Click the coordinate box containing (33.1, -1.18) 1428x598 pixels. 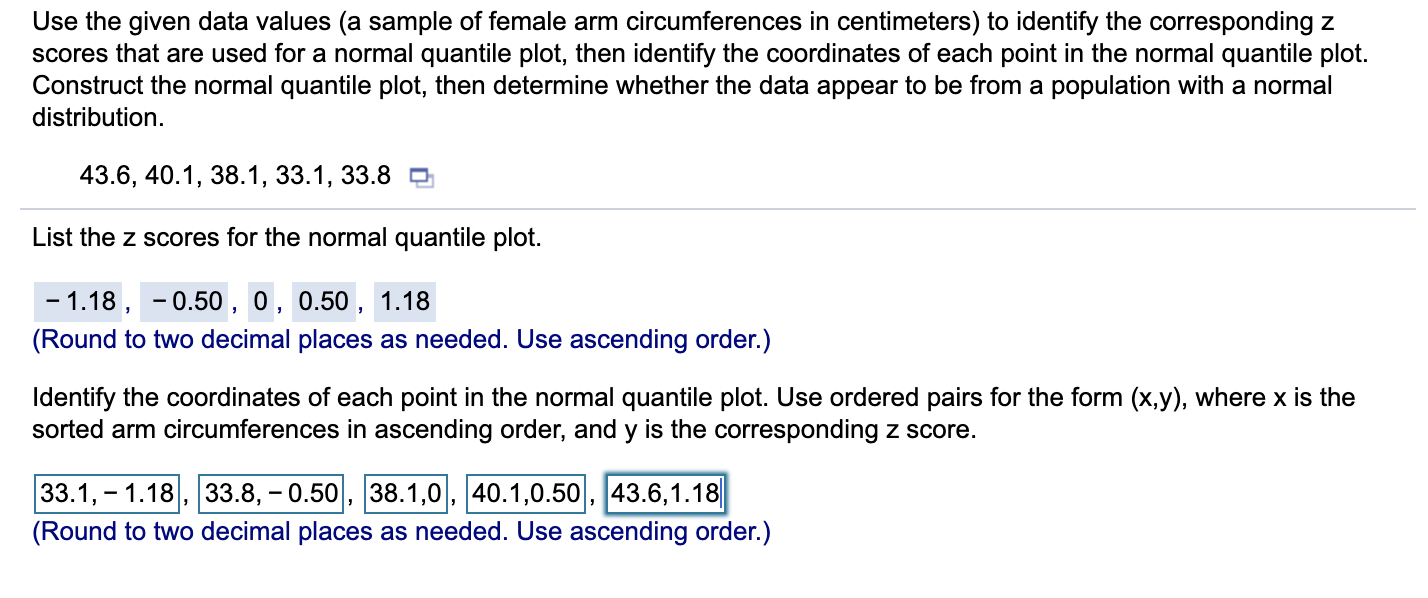coord(105,492)
